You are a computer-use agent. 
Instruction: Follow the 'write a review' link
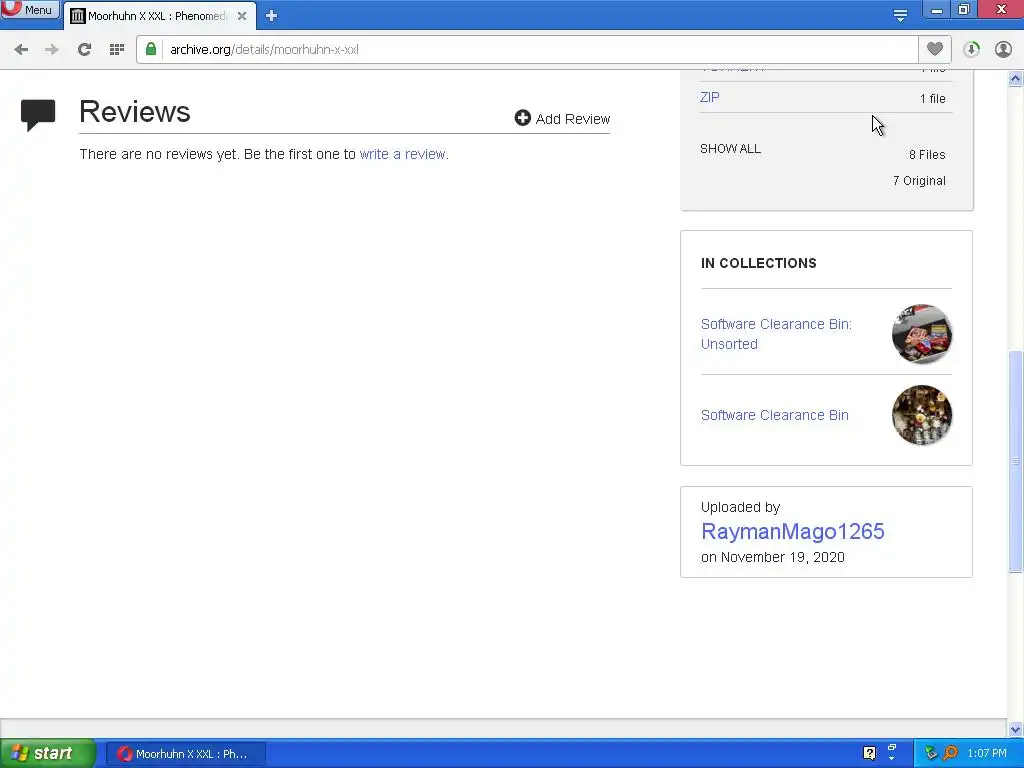click(x=402, y=154)
